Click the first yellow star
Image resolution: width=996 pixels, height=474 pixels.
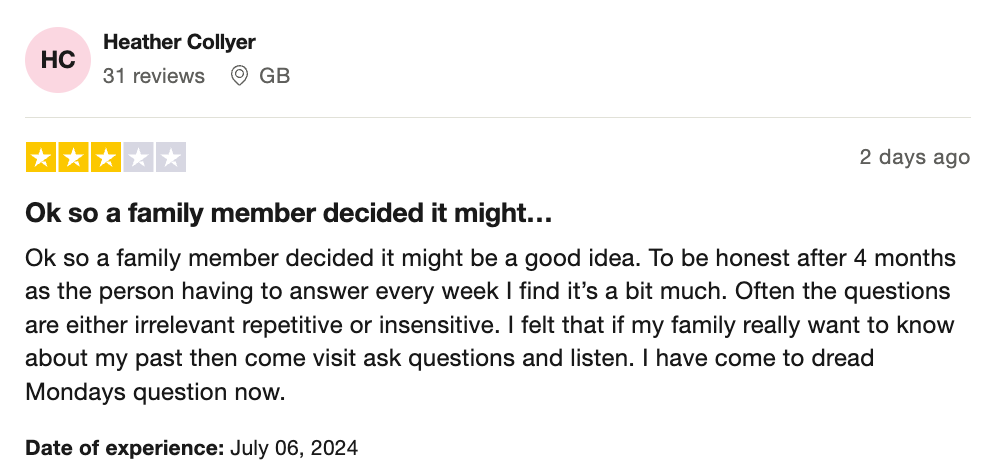[x=42, y=157]
